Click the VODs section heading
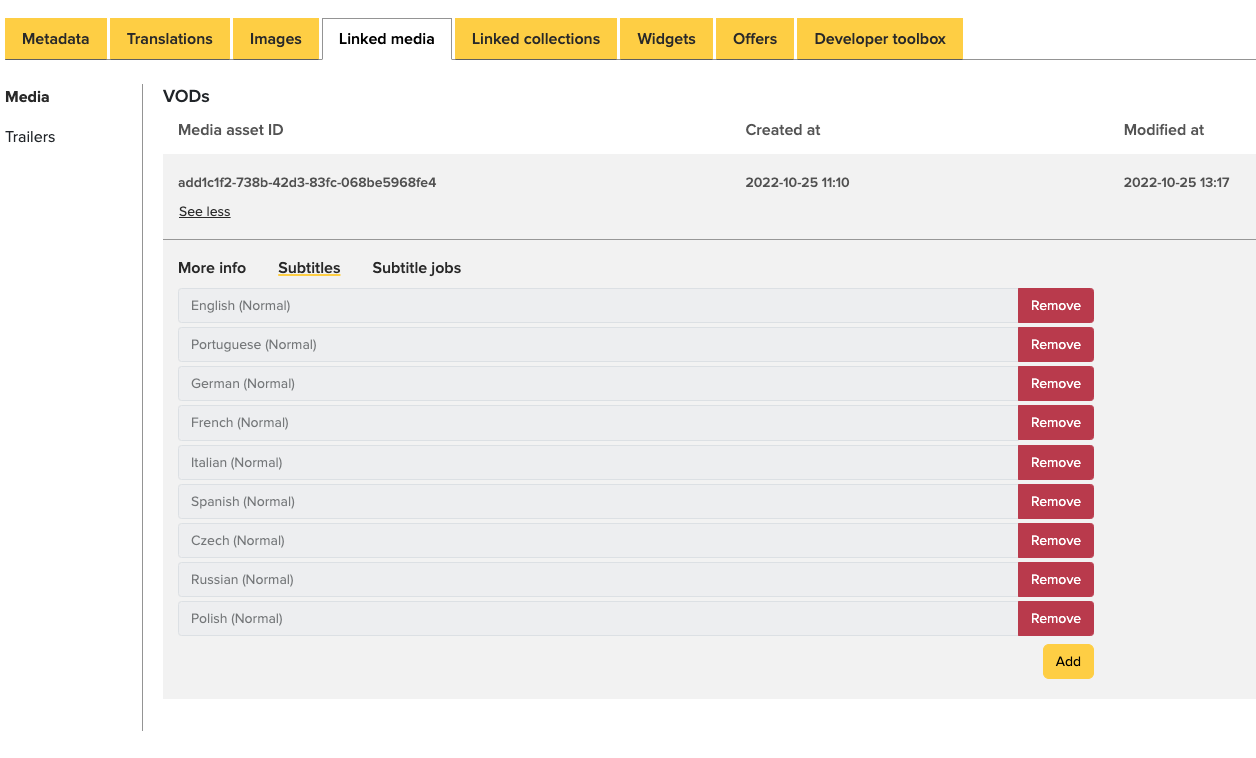This screenshot has width=1256, height=758. tap(186, 97)
